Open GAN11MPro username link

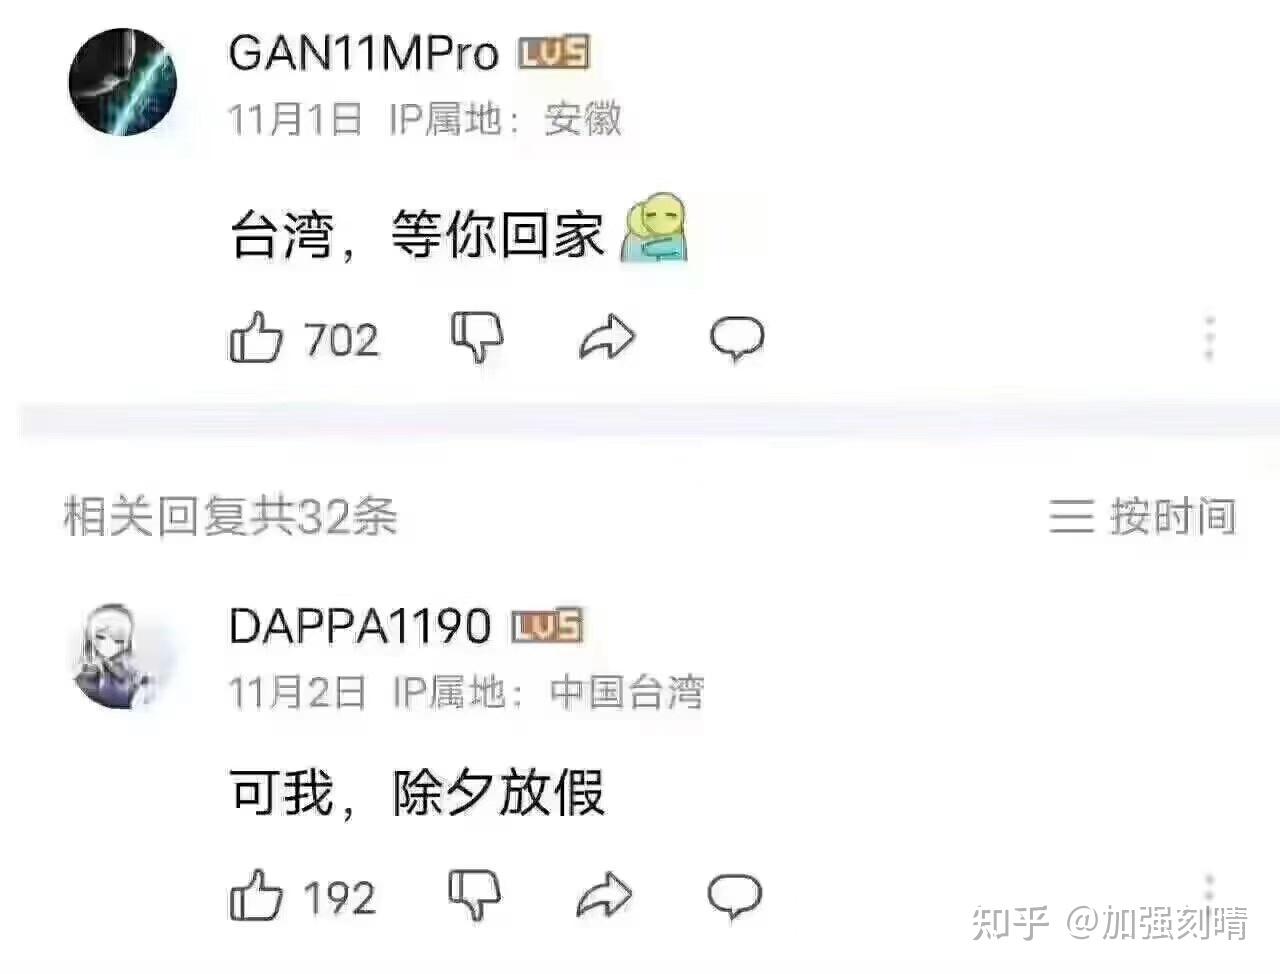tap(363, 53)
